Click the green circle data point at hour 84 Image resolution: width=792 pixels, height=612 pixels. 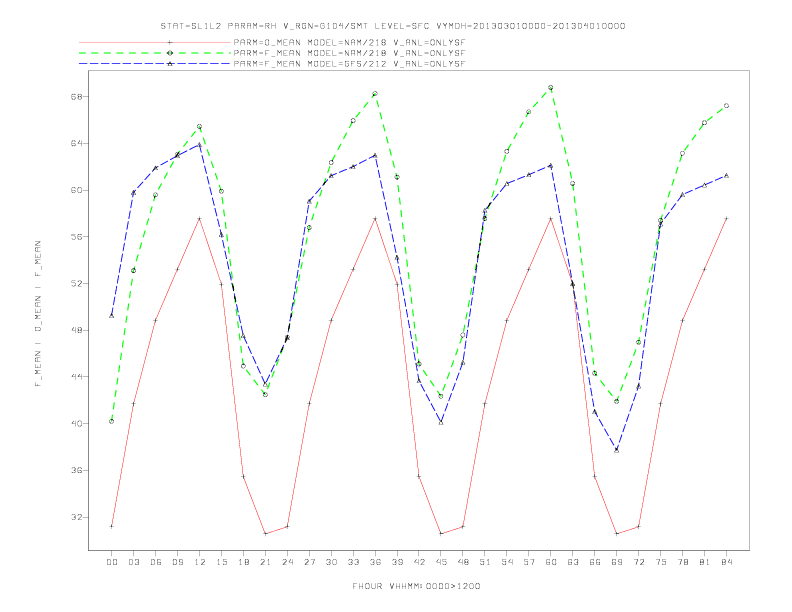726,106
